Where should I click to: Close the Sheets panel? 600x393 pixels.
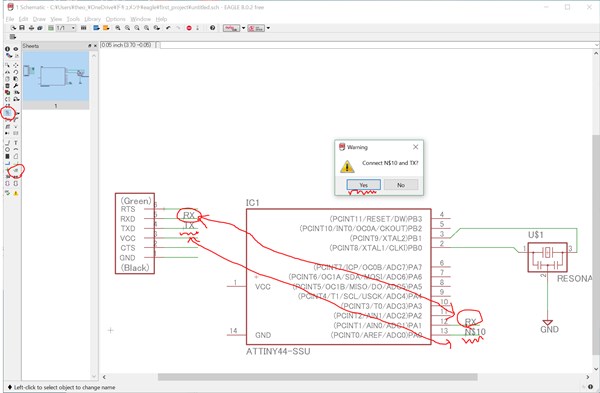[95, 46]
